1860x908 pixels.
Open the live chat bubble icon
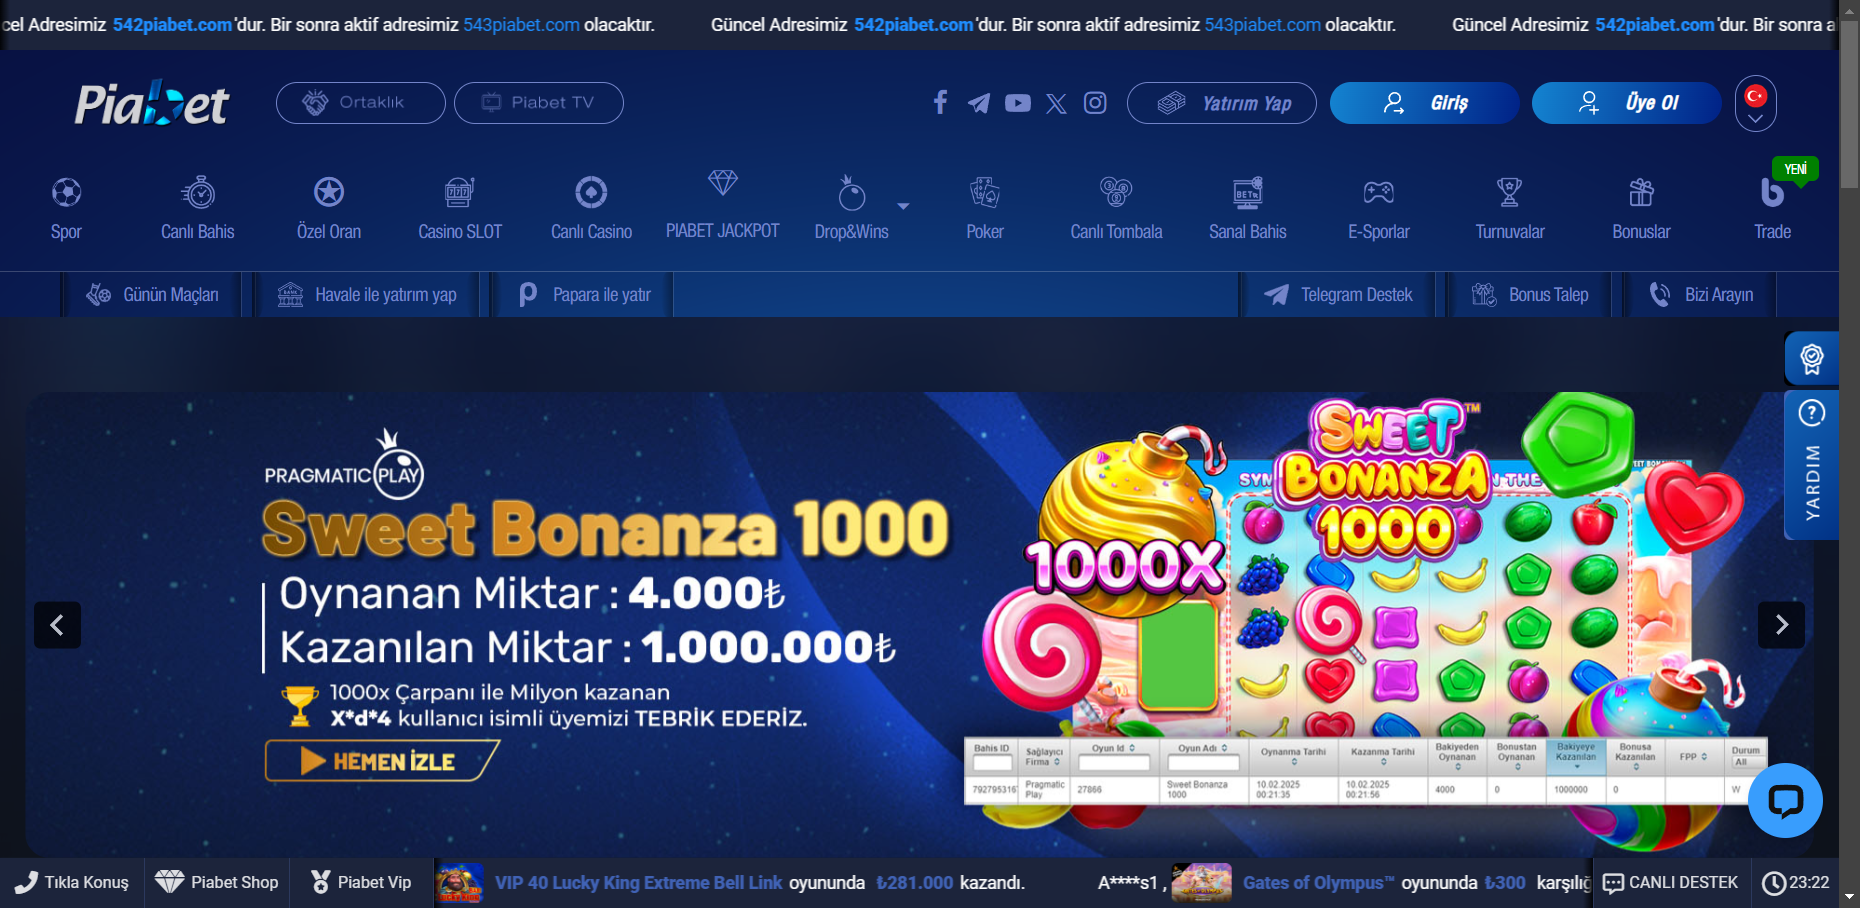pyautogui.click(x=1785, y=801)
